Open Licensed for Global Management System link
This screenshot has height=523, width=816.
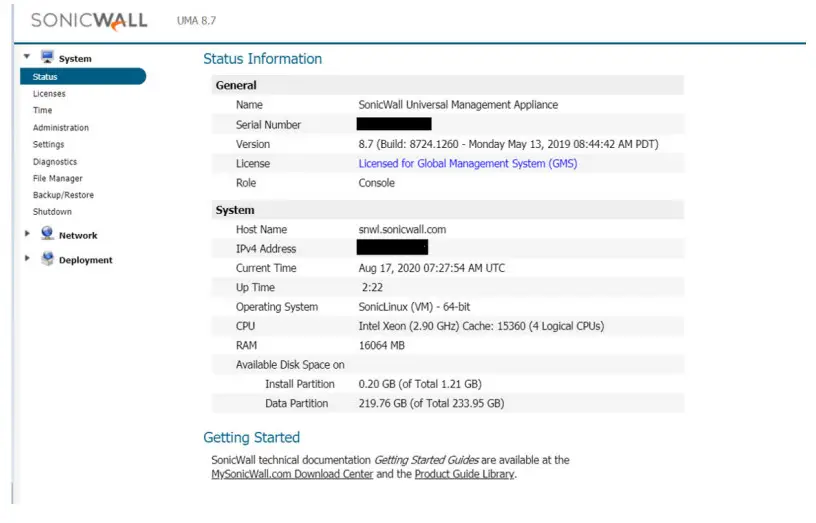click(467, 163)
